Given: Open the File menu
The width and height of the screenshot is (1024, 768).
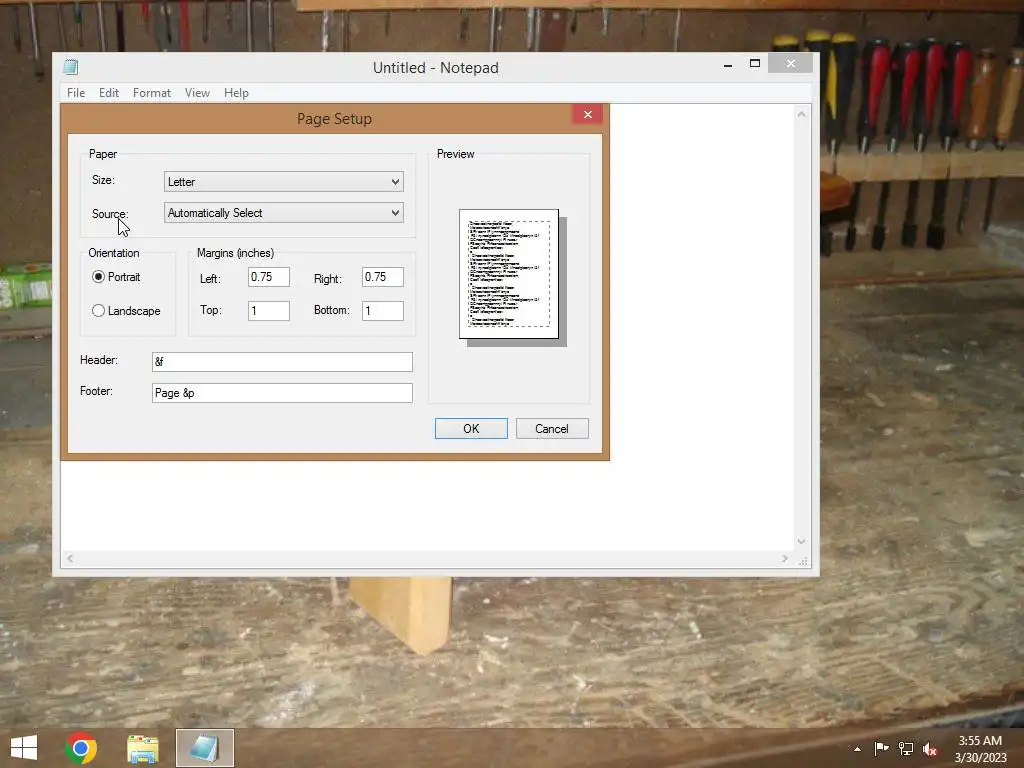Looking at the screenshot, I should 76,93.
